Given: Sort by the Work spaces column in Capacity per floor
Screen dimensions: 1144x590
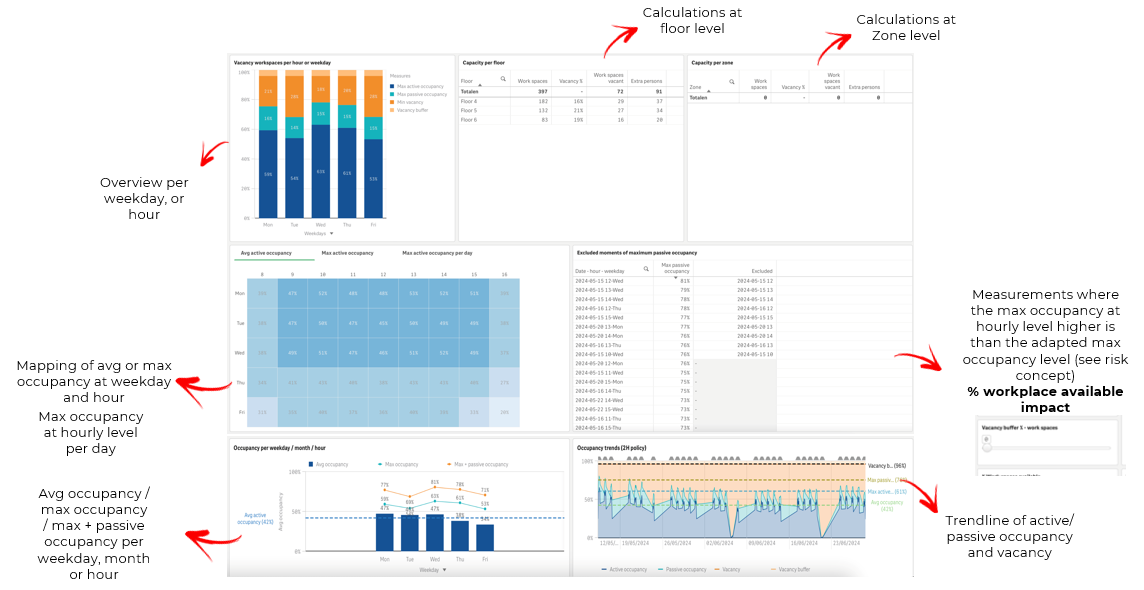Looking at the screenshot, I should [x=532, y=81].
